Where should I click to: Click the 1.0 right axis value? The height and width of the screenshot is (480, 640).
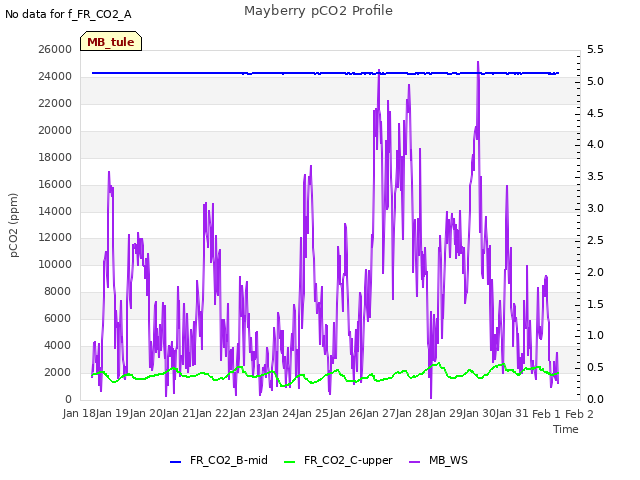595,336
